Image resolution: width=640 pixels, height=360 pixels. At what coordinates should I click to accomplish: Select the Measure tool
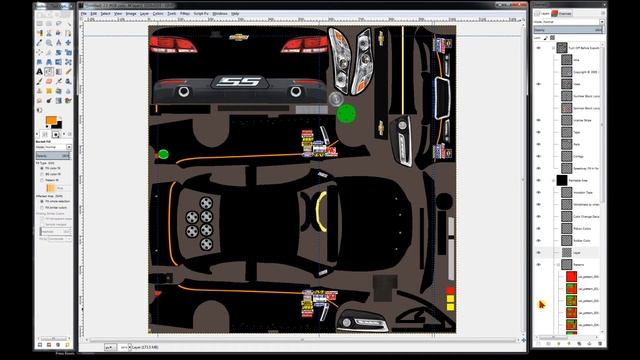pyautogui.click(x=58, y=42)
